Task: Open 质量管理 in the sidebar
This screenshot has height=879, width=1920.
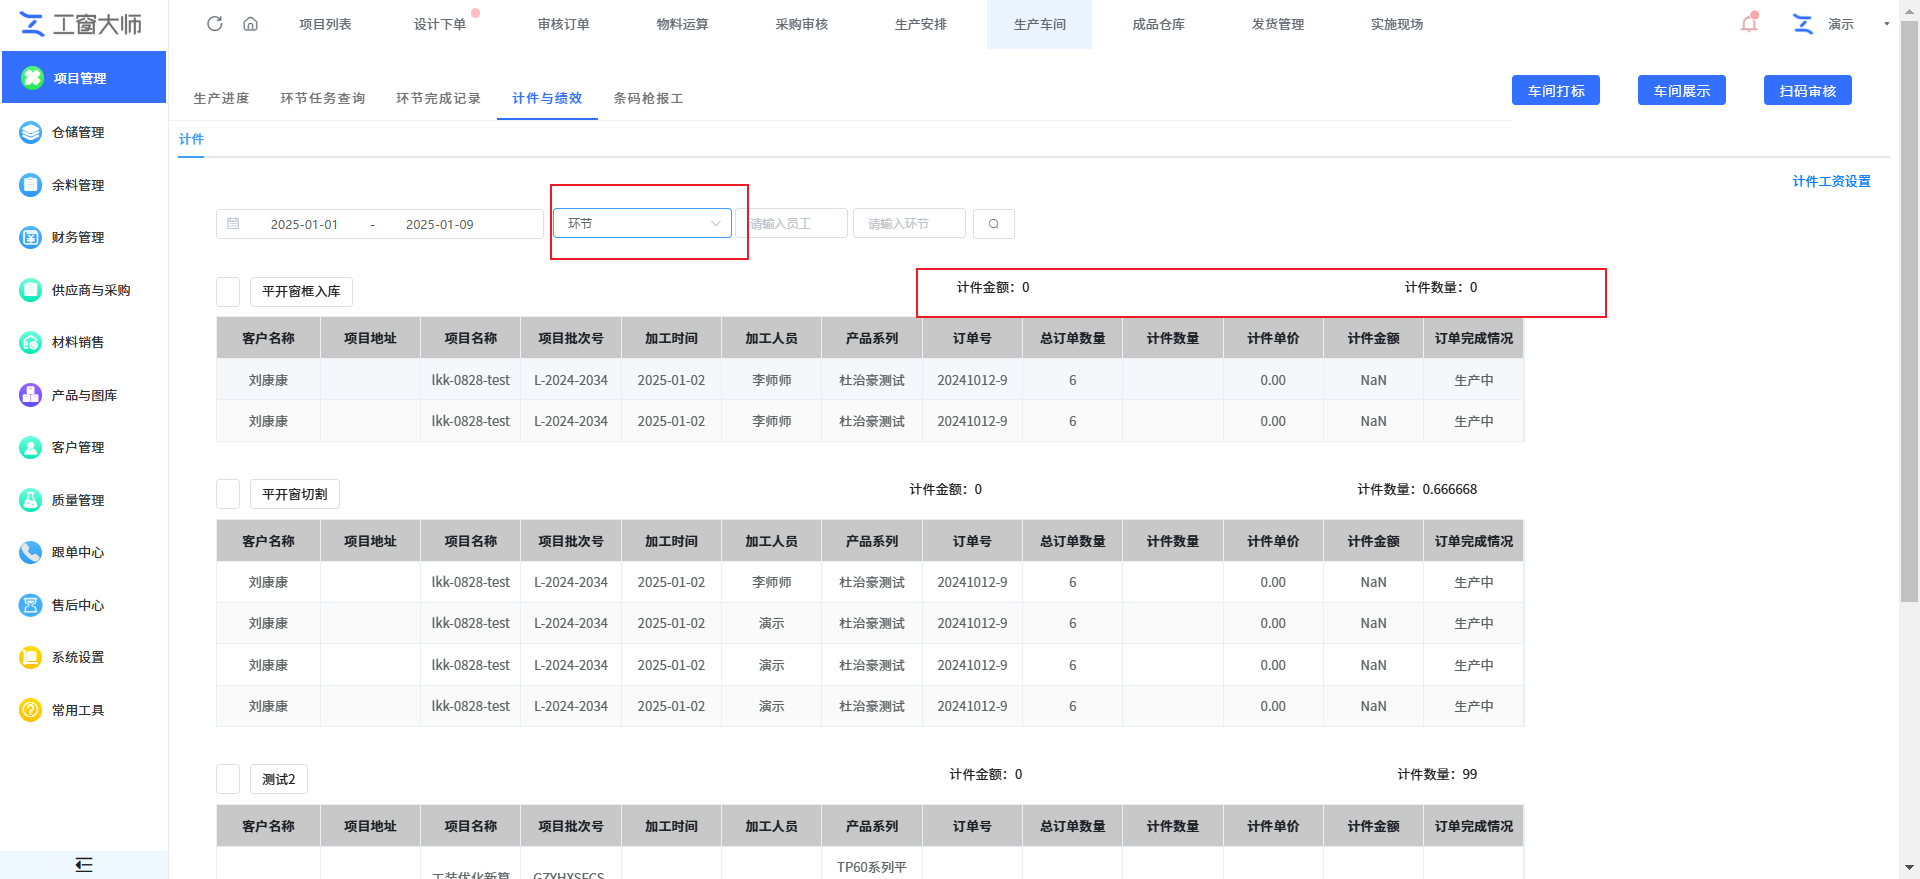Action: click(x=78, y=500)
